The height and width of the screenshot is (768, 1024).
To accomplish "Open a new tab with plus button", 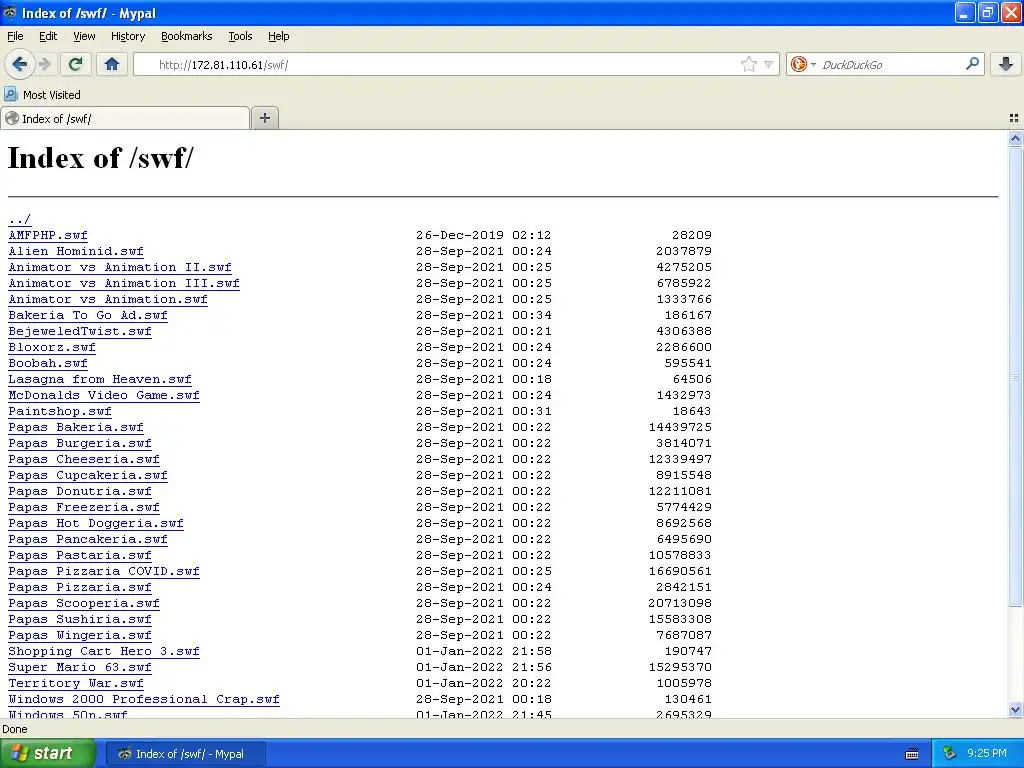I will [264, 118].
